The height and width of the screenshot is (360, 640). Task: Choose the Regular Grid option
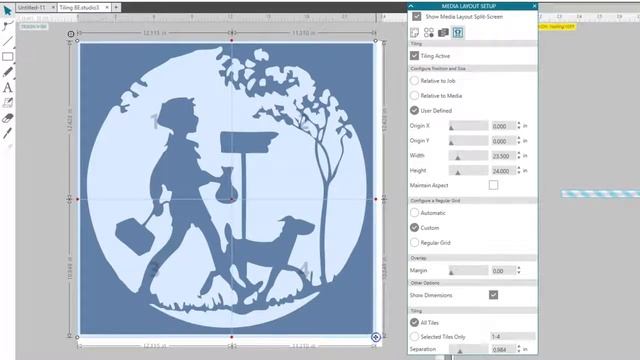point(414,242)
